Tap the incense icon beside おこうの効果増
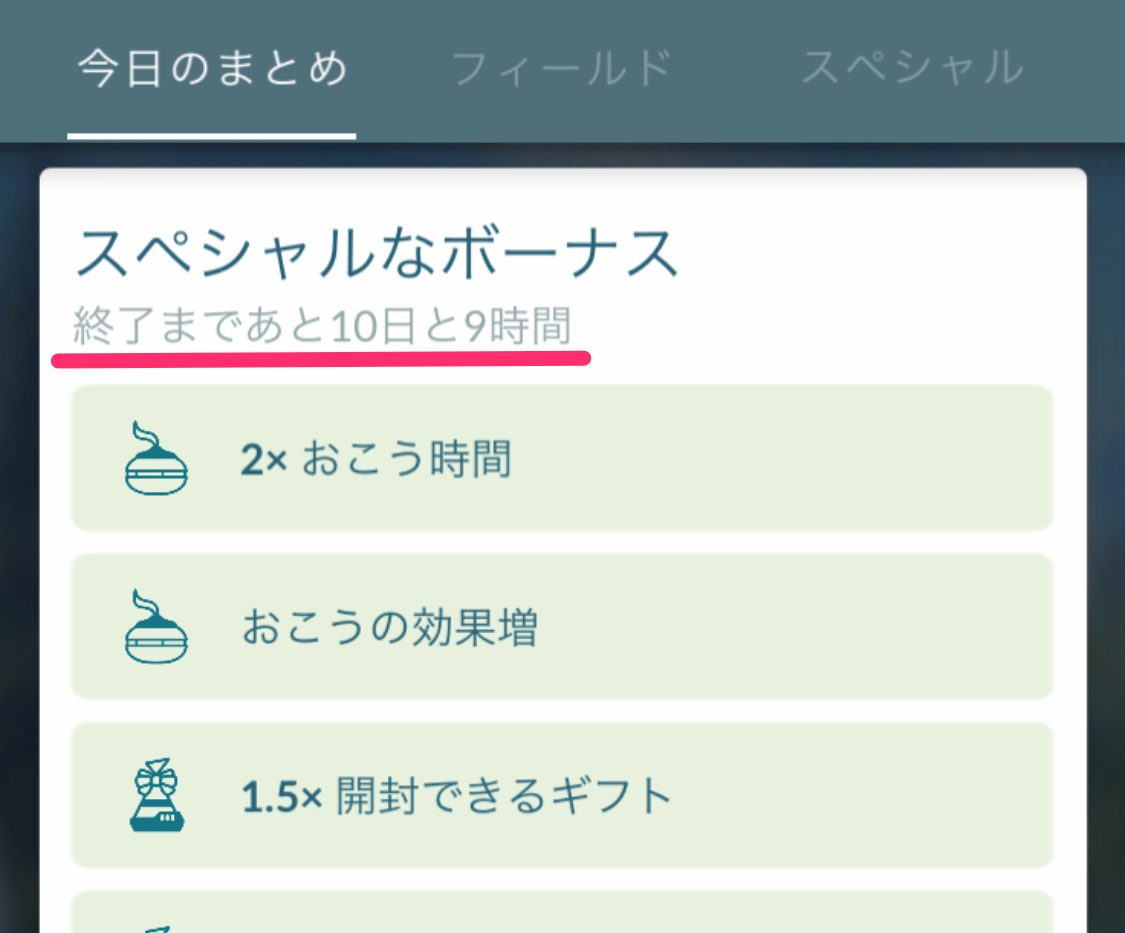Screen dimensions: 1125x933 156,627
